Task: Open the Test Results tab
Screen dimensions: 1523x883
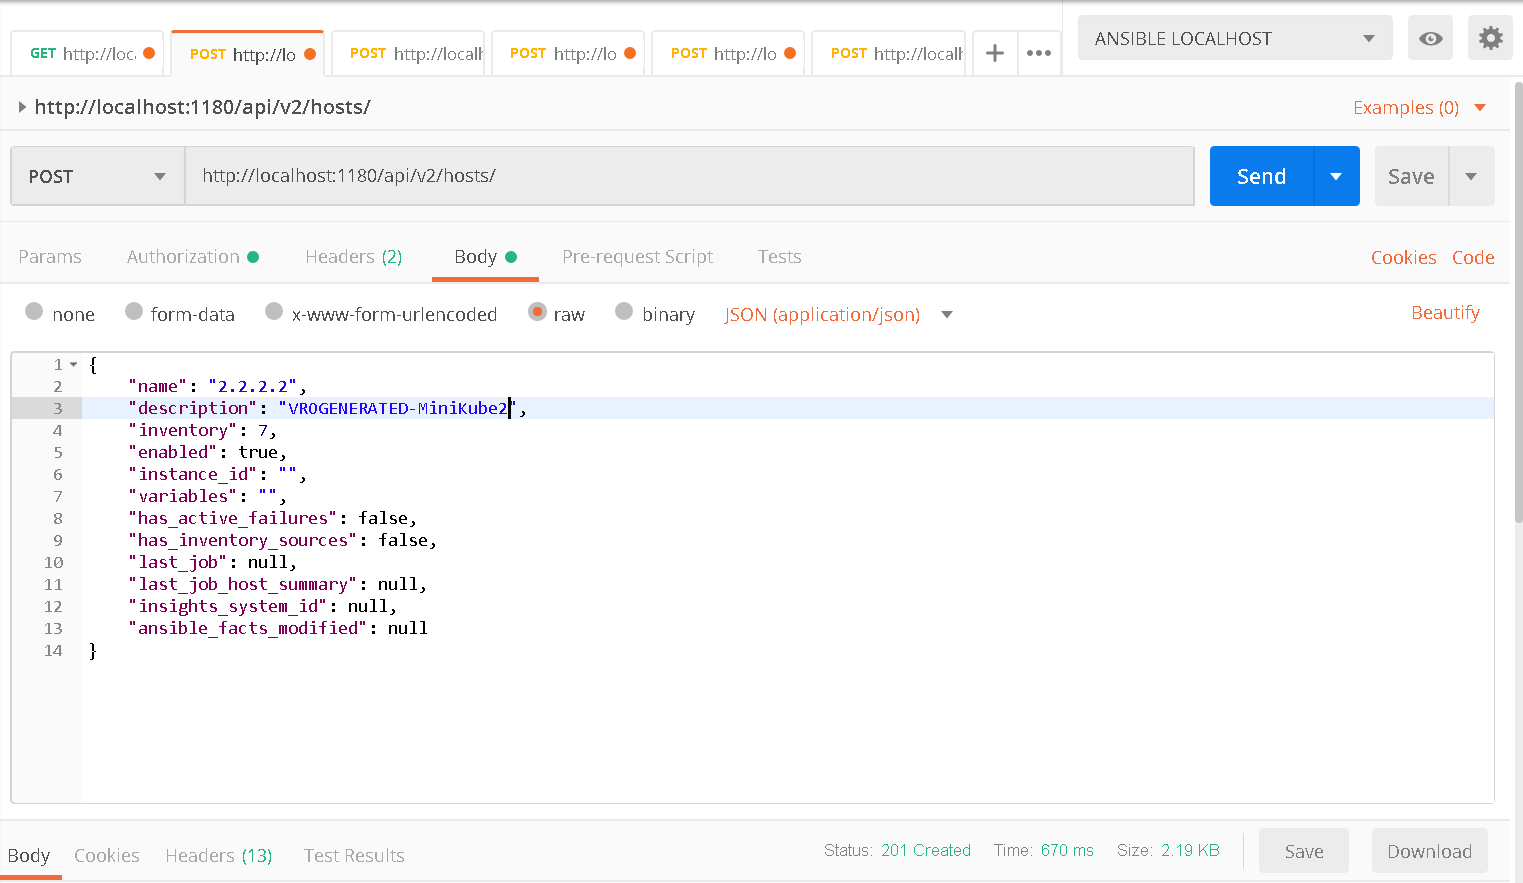Action: [x=354, y=855]
